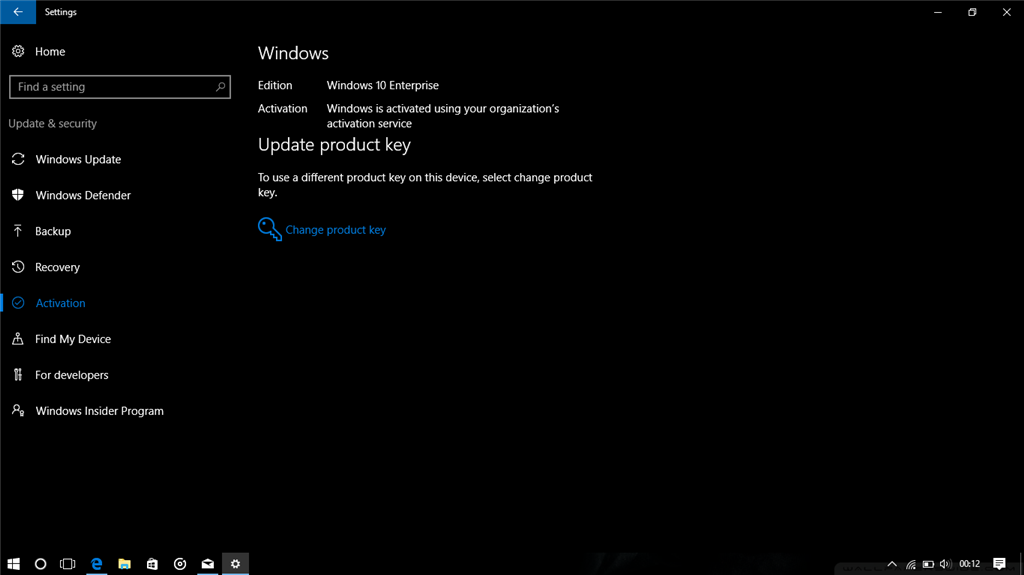Click the Home label in sidebar
Viewport: 1024px width, 575px height.
pos(50,52)
